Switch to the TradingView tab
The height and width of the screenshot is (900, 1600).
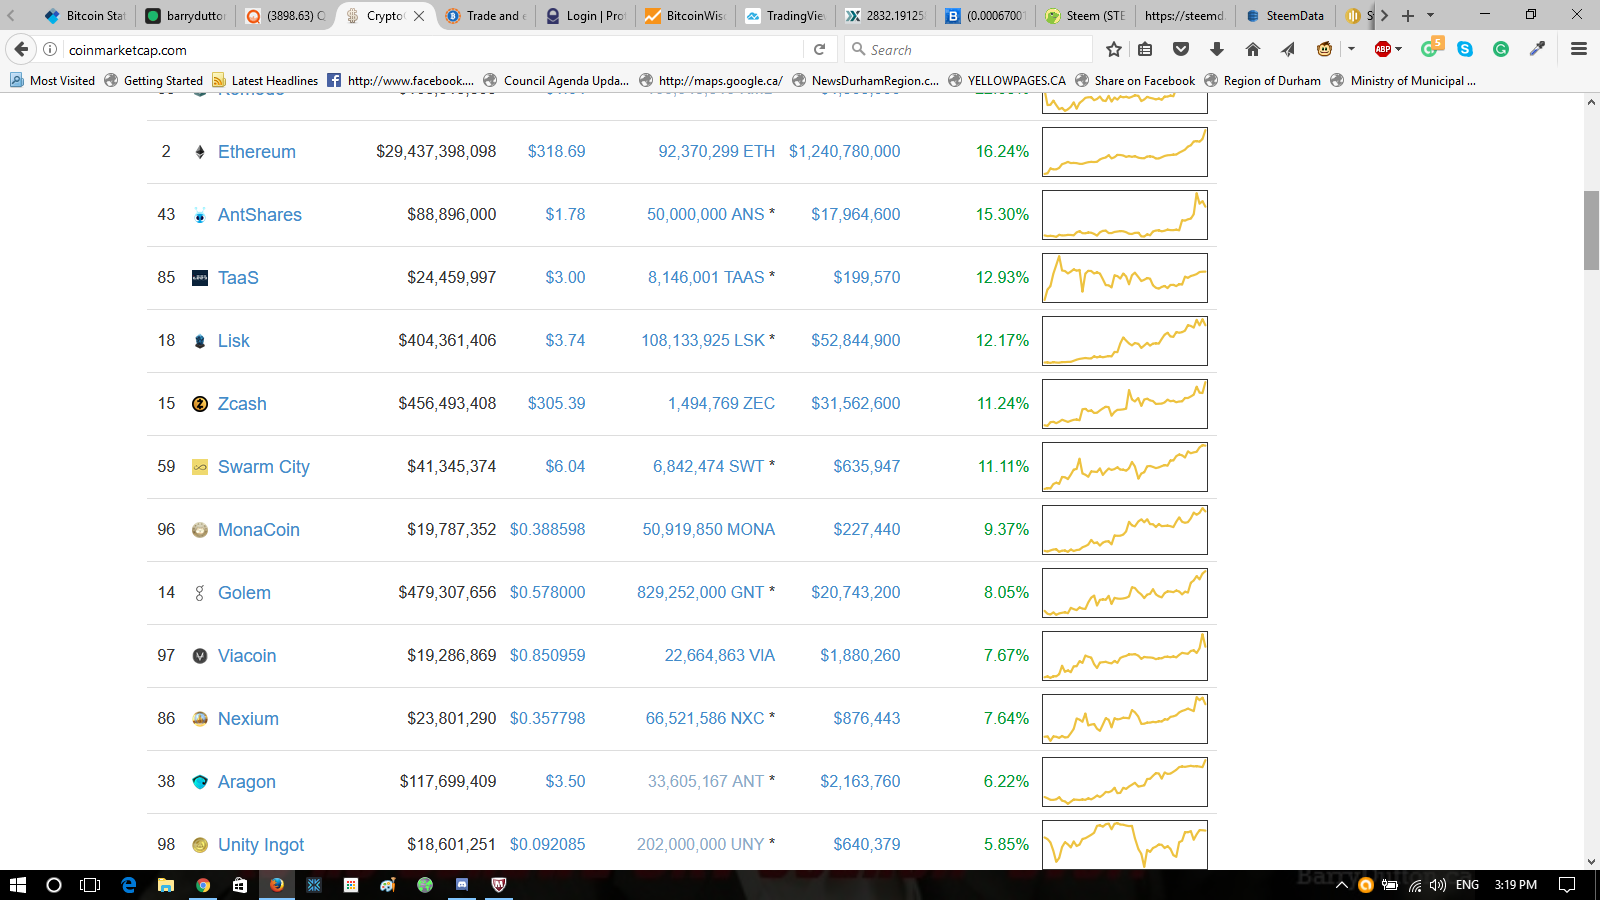tap(784, 16)
